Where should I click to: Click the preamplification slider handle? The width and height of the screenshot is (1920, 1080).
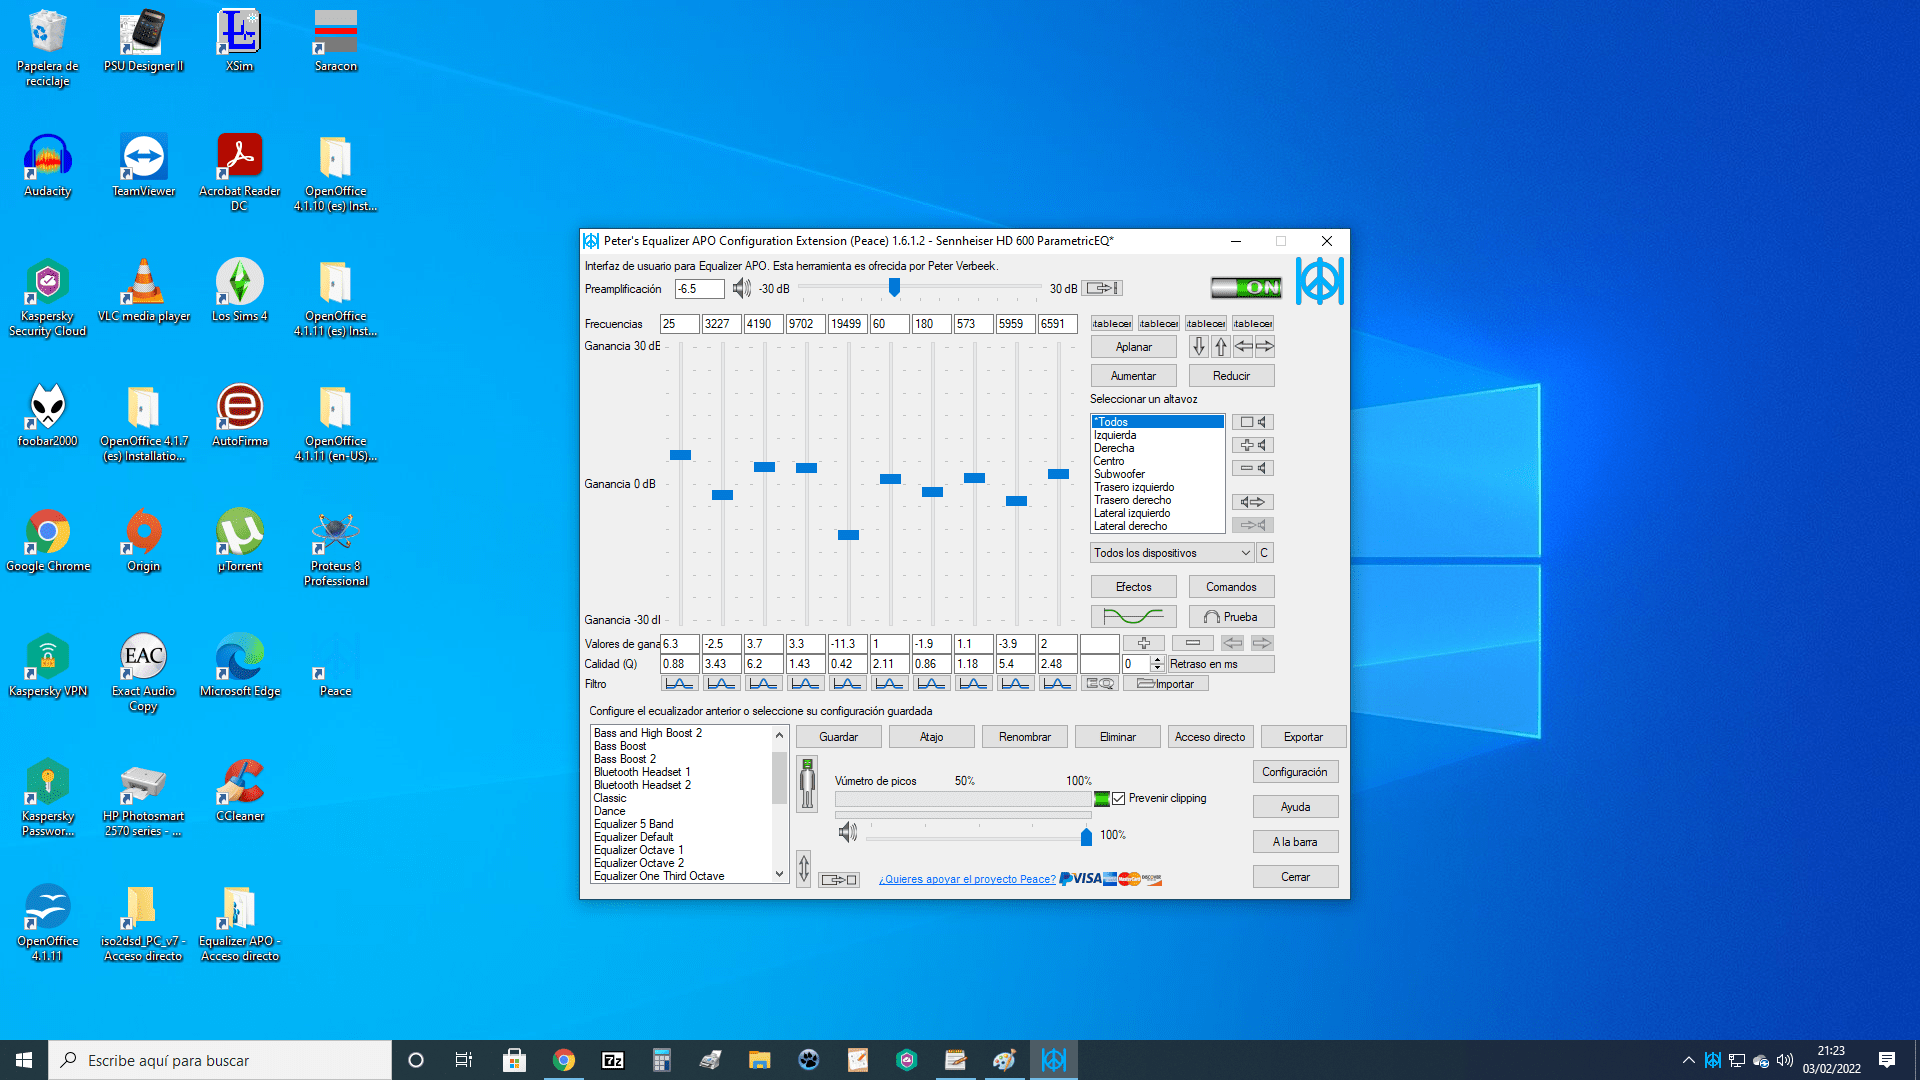click(x=895, y=288)
